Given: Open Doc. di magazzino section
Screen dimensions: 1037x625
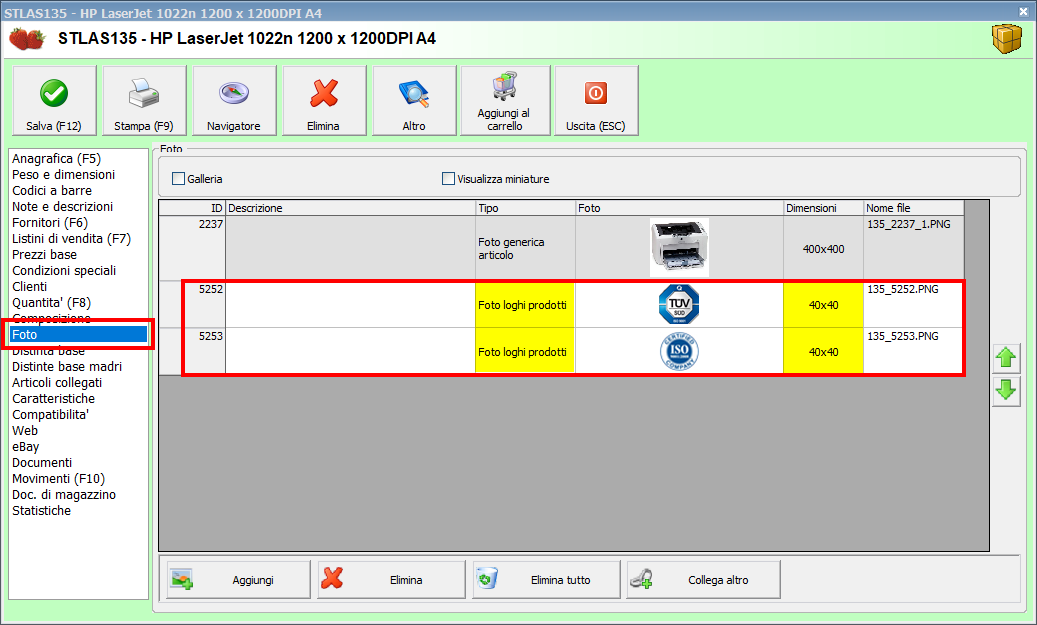Looking at the screenshot, I should [x=63, y=495].
